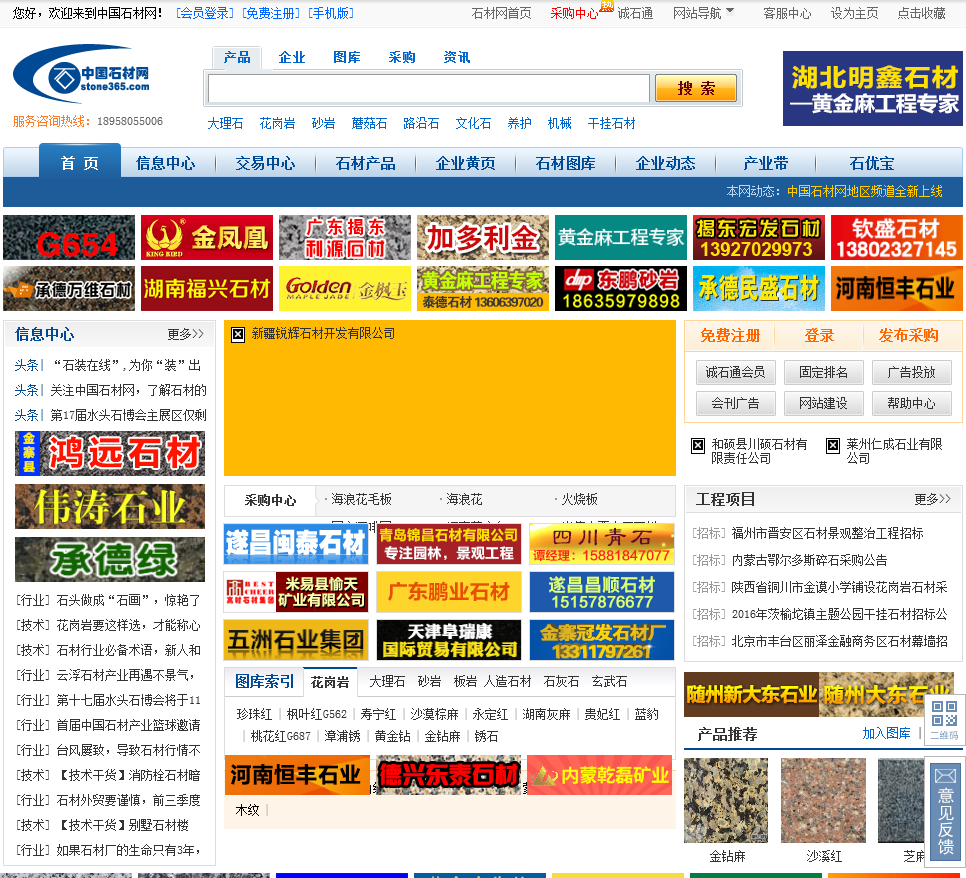Click the 大理石 quick search keyword
This screenshot has width=966, height=878.
(225, 123)
